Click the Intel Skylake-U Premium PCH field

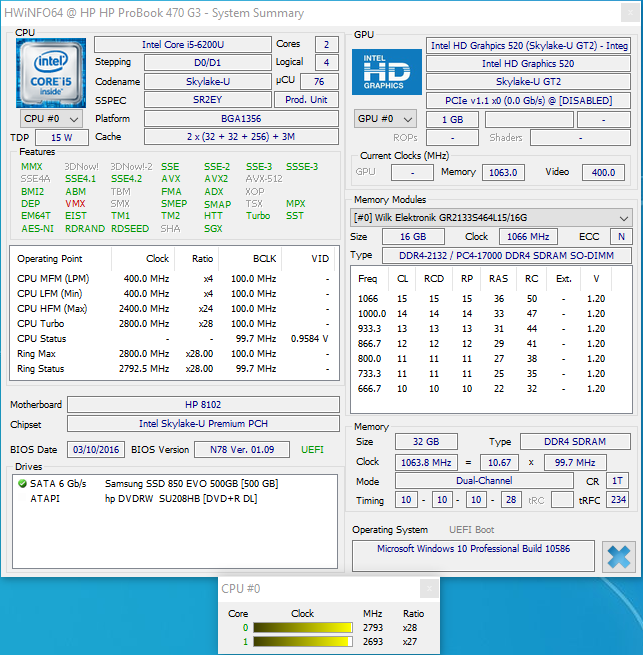pos(203,424)
